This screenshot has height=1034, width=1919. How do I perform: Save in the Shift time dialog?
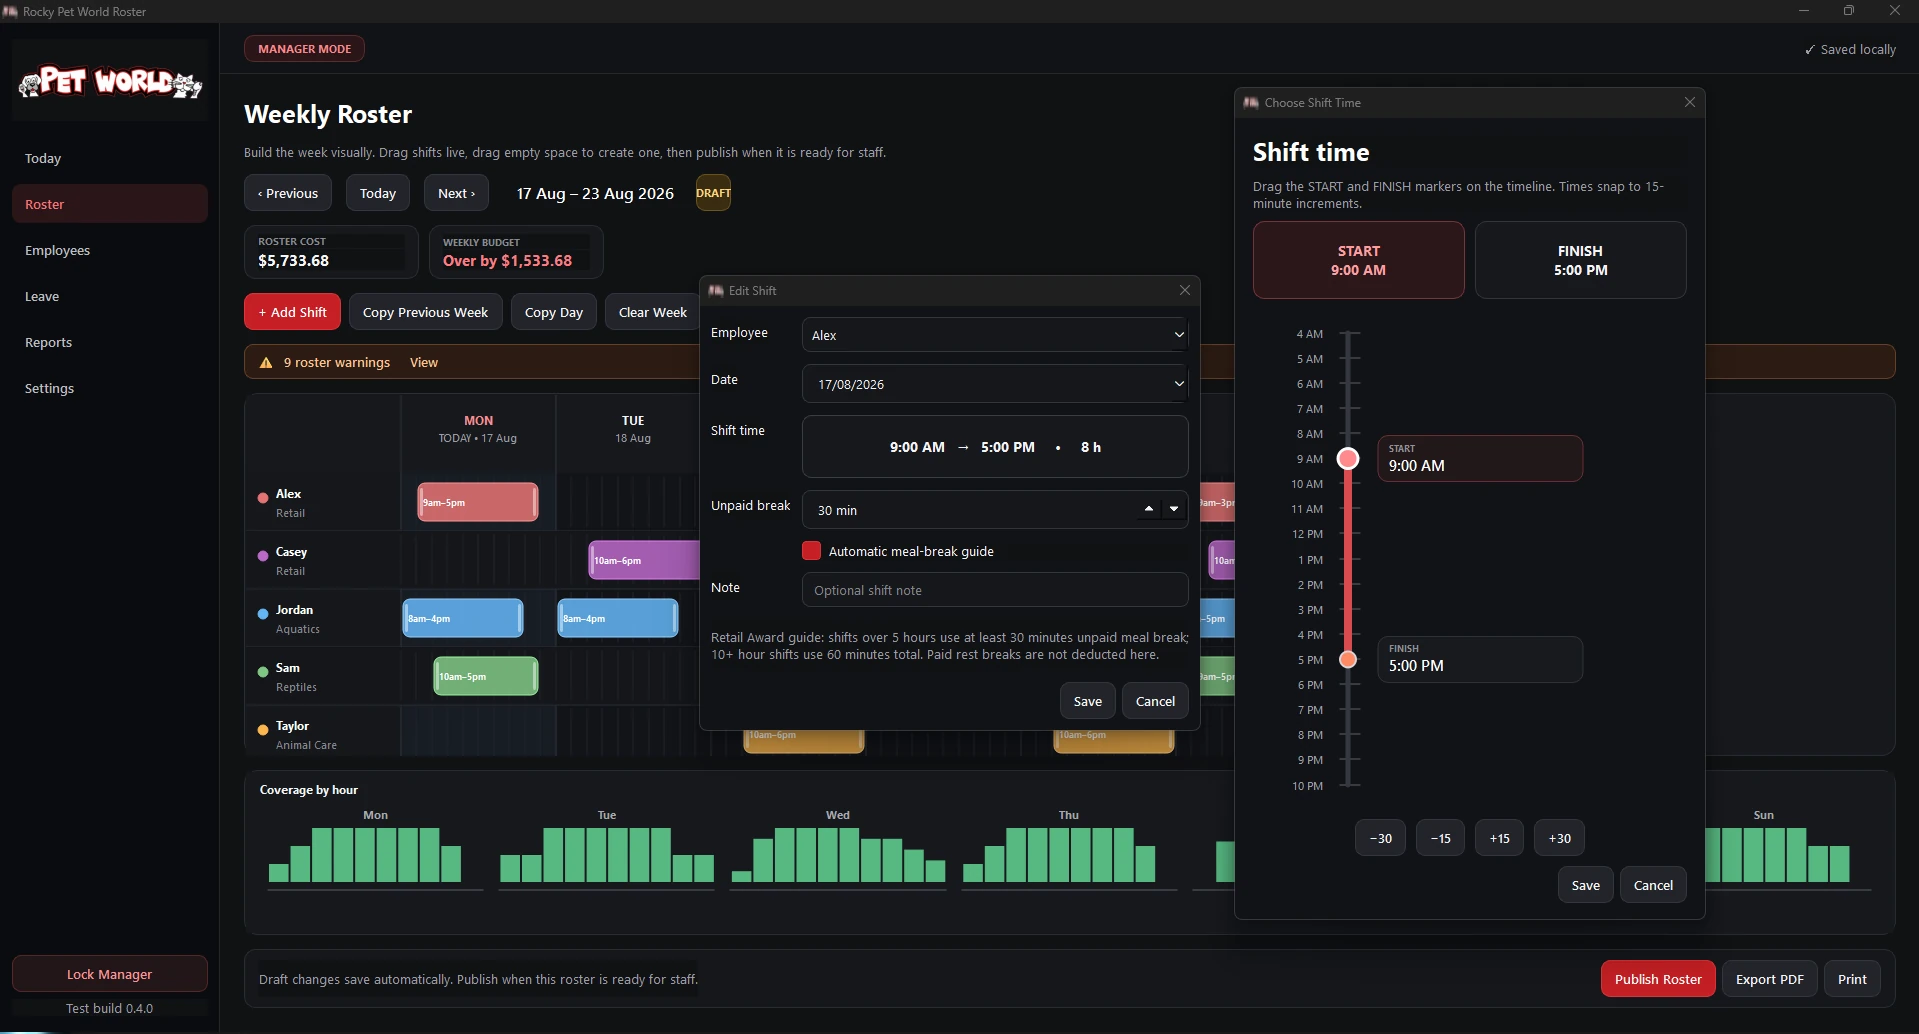point(1585,885)
